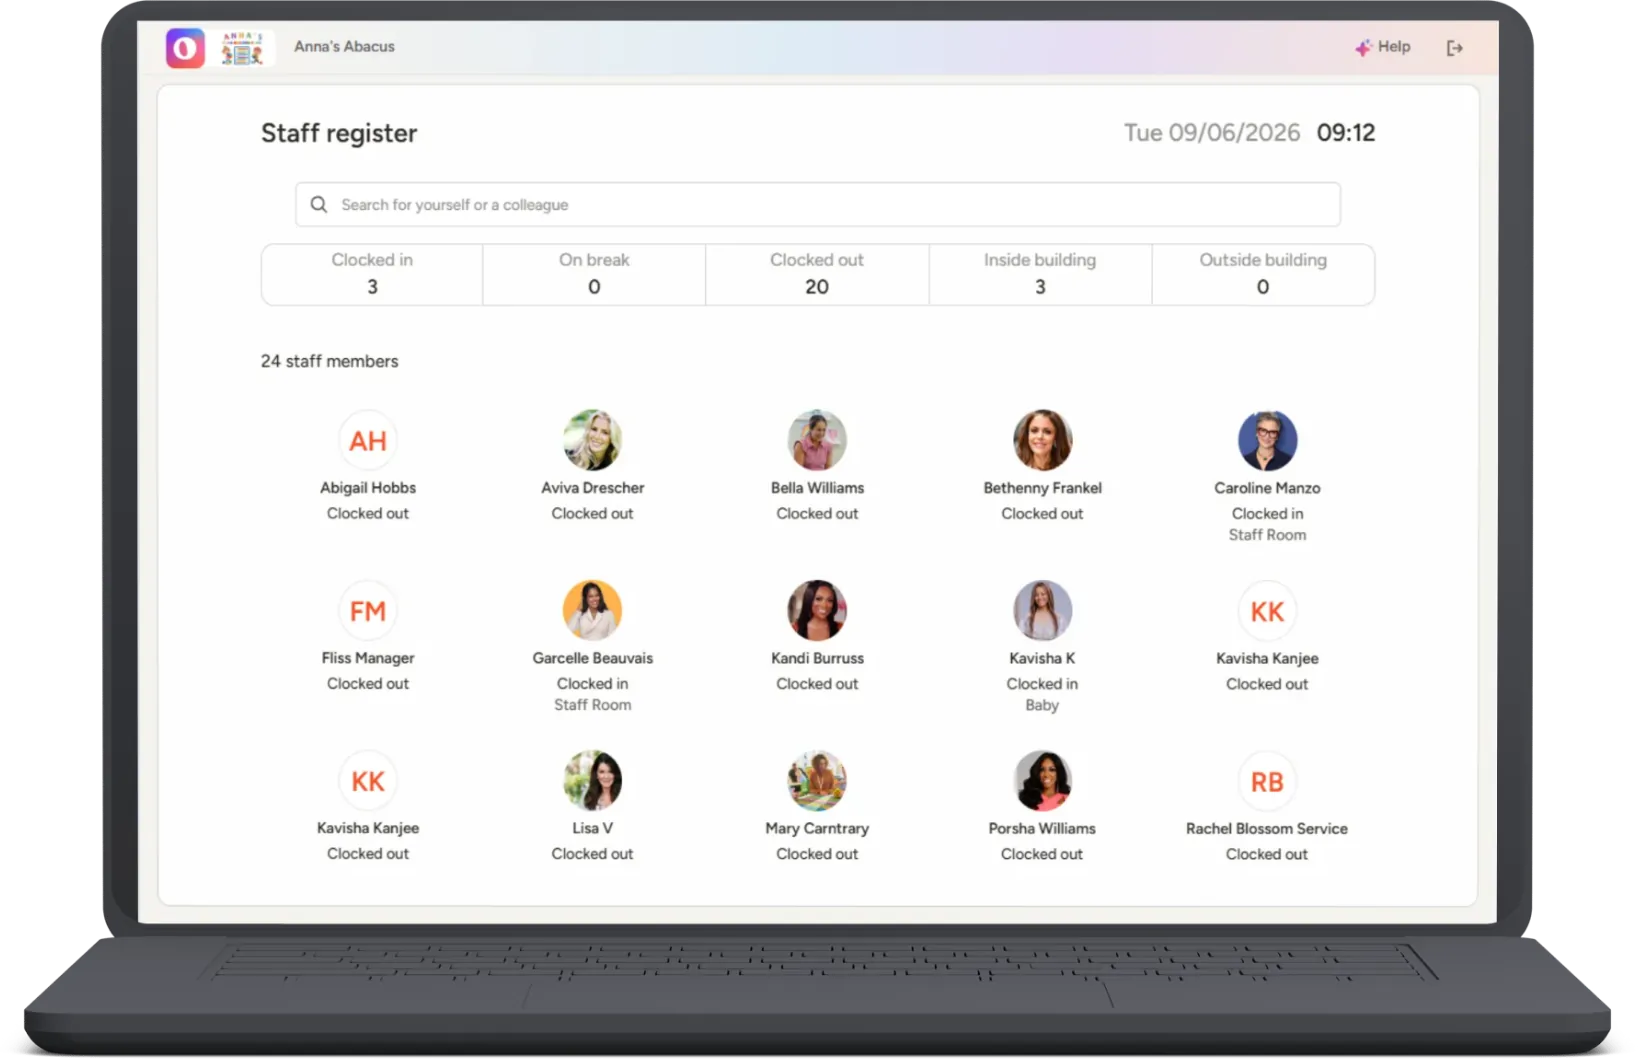Click the pink app logo icon

click(185, 48)
